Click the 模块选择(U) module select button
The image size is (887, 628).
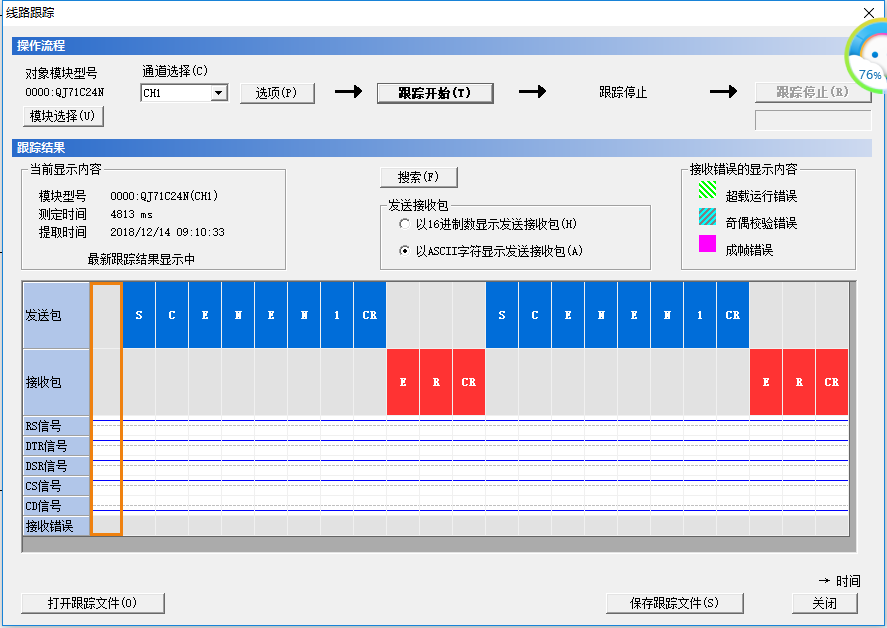pyautogui.click(x=63, y=116)
